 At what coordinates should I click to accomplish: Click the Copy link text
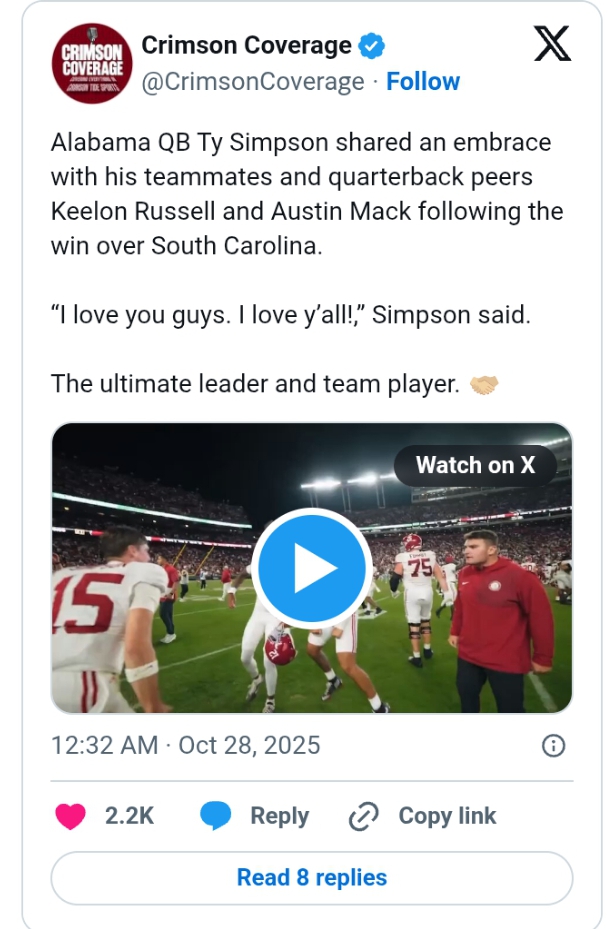pos(447,816)
